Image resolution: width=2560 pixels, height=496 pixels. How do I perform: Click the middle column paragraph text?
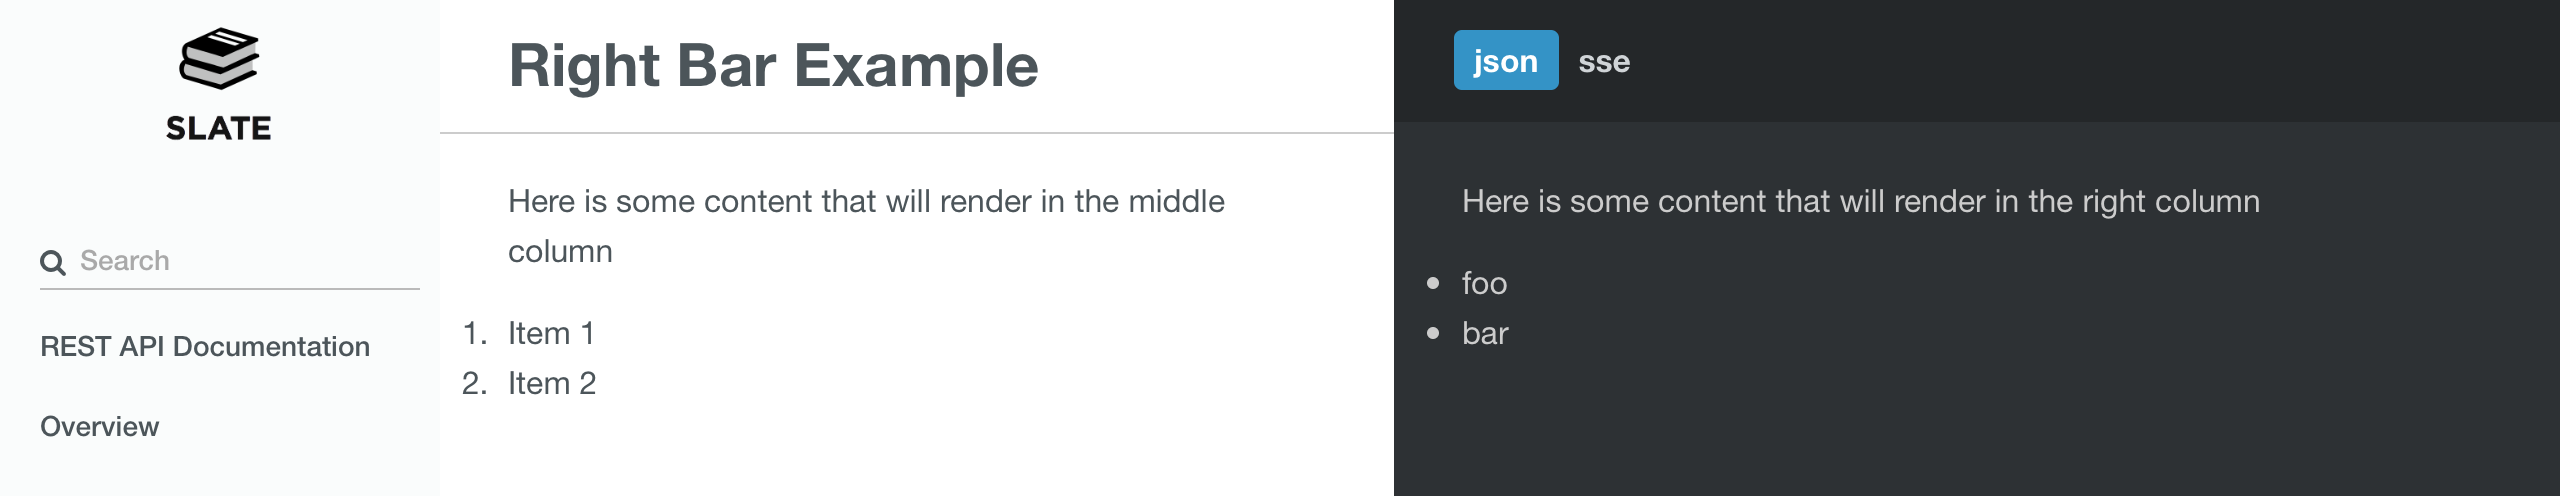[x=866, y=226]
